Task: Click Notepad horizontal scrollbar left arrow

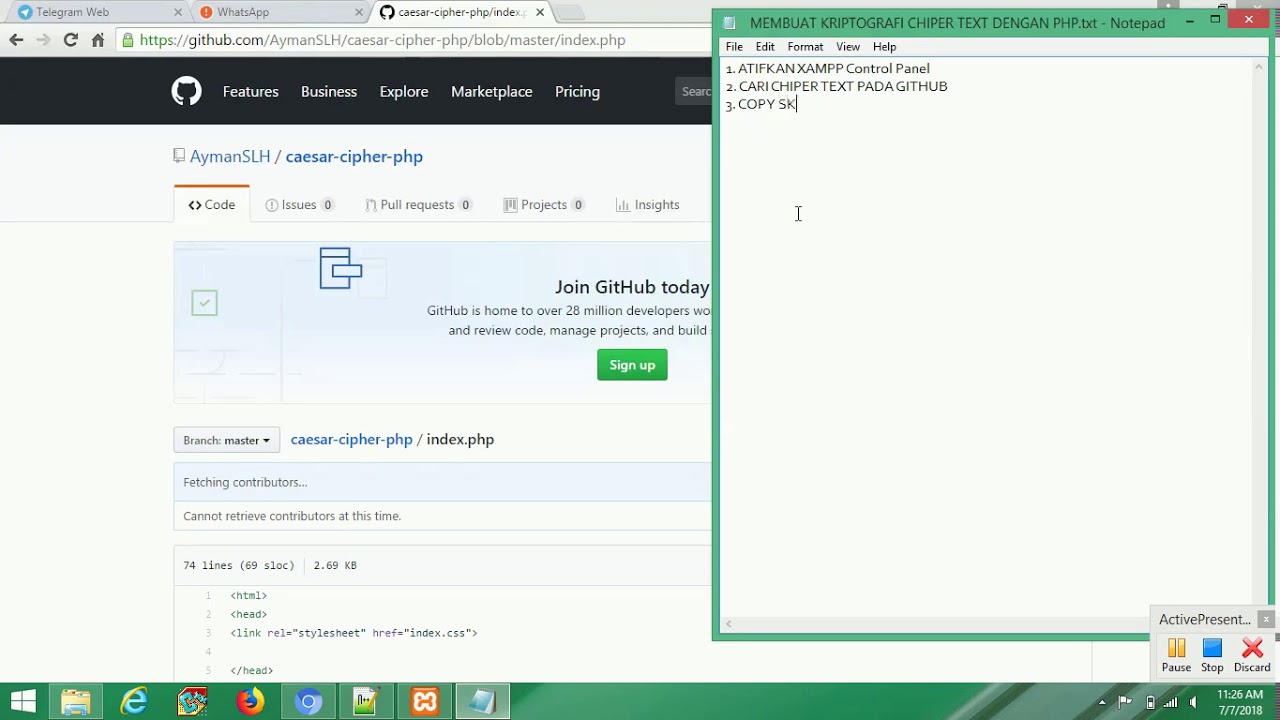Action: (x=728, y=624)
